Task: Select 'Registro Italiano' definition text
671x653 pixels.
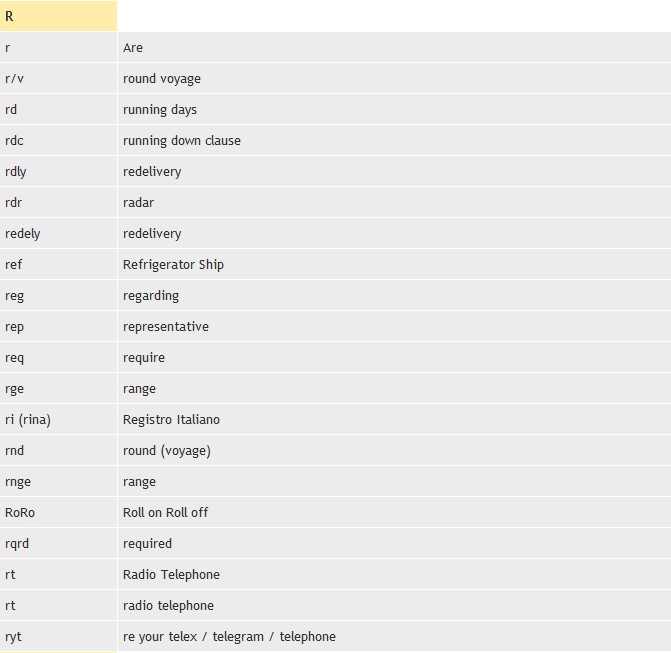Action: tap(171, 420)
